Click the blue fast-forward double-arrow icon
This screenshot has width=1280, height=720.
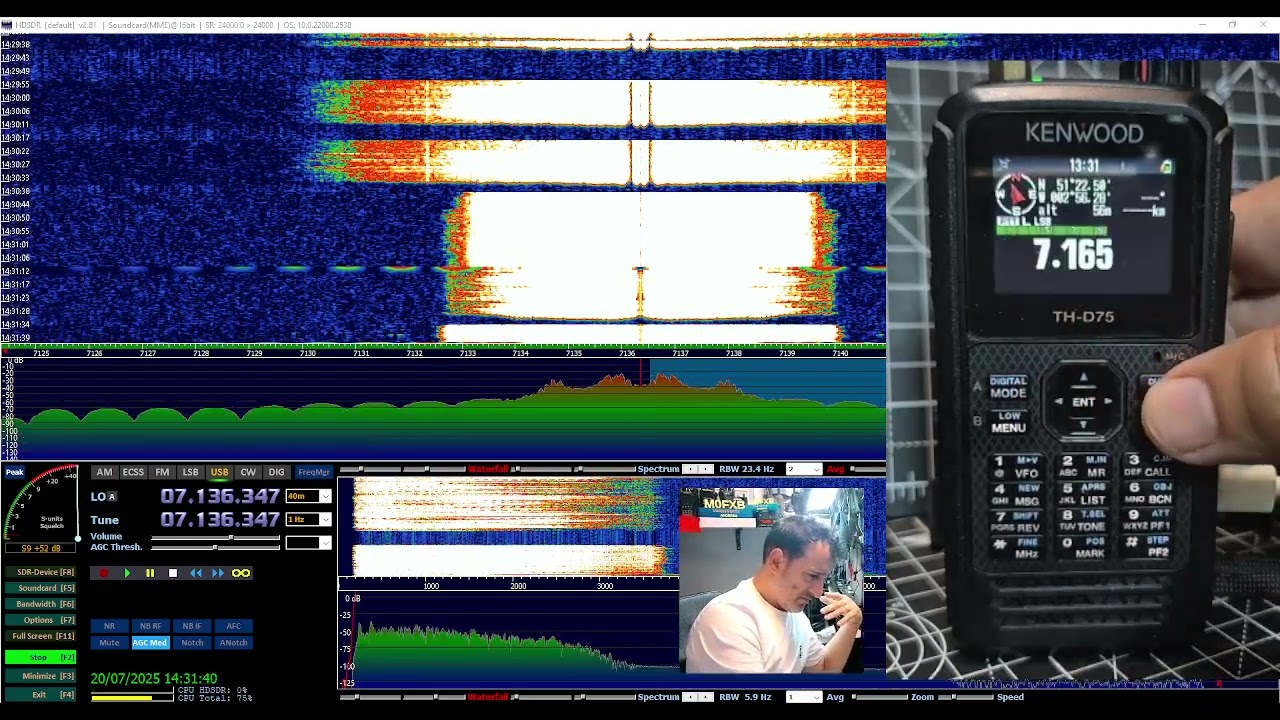pos(218,573)
